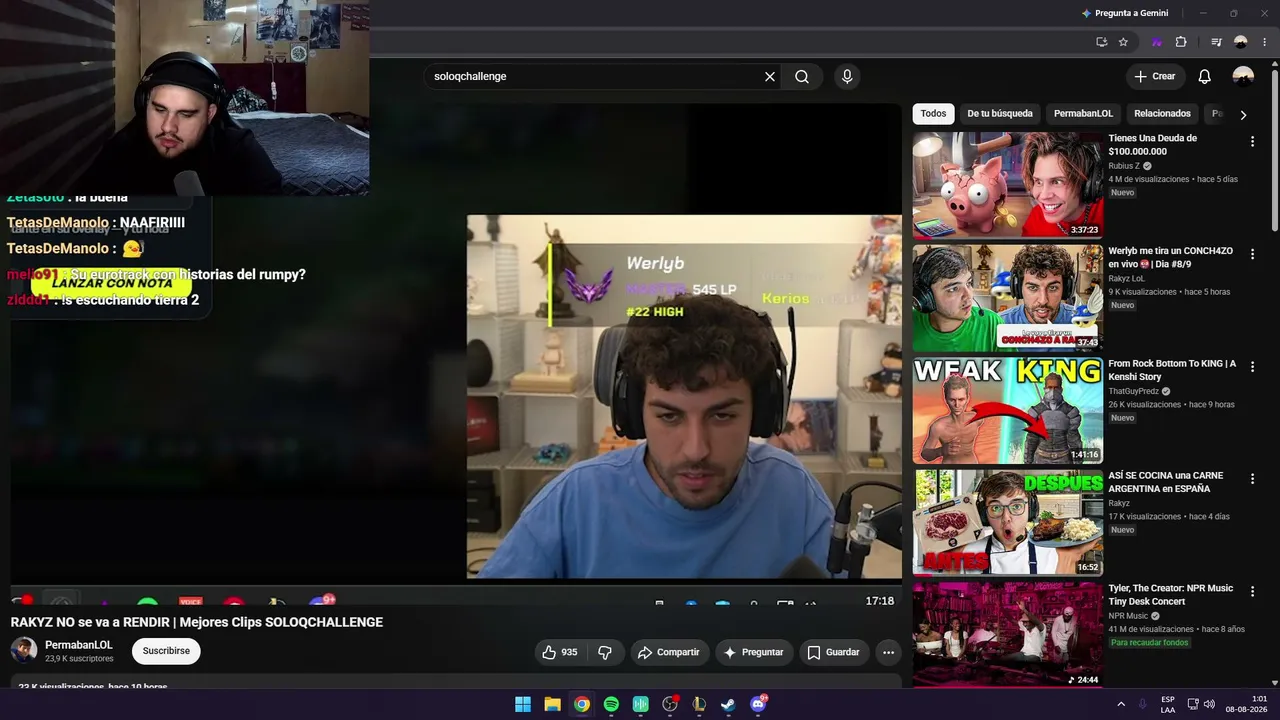The width and height of the screenshot is (1280, 720).
Task: Open the Tienes Una Deuda thumbnail
Action: (x=1008, y=185)
